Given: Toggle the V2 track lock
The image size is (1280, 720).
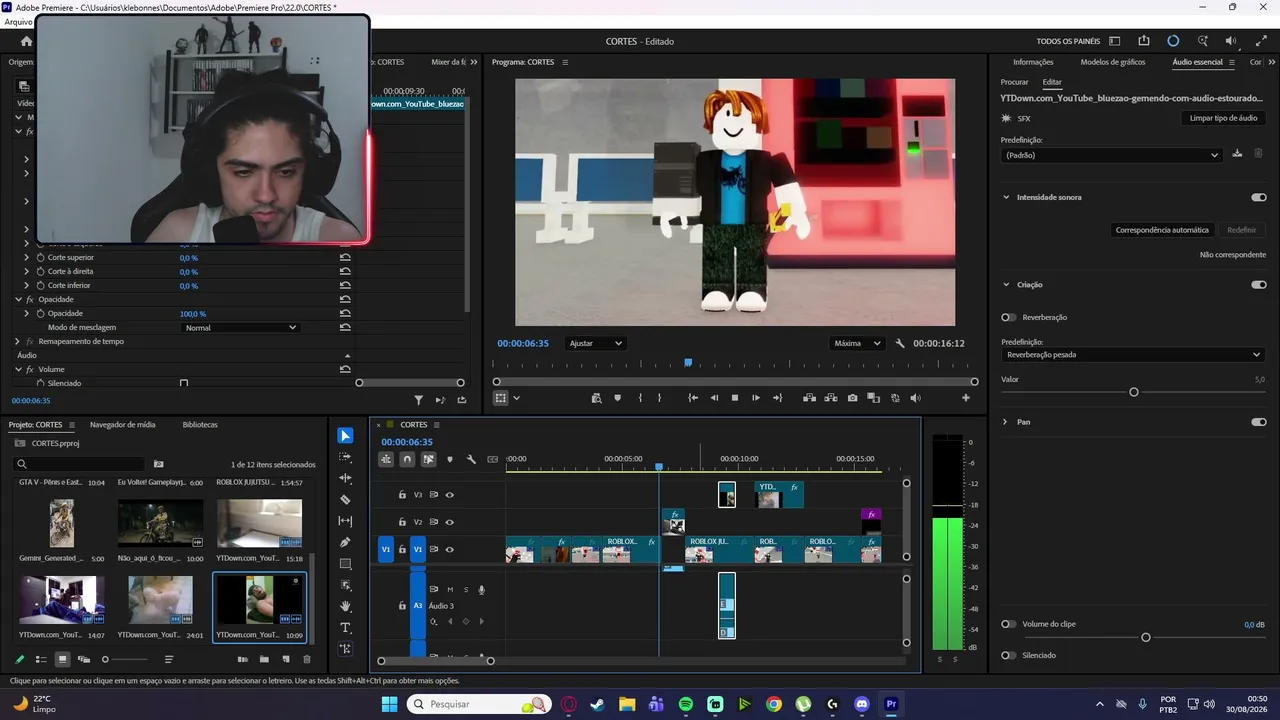Looking at the screenshot, I should (402, 522).
